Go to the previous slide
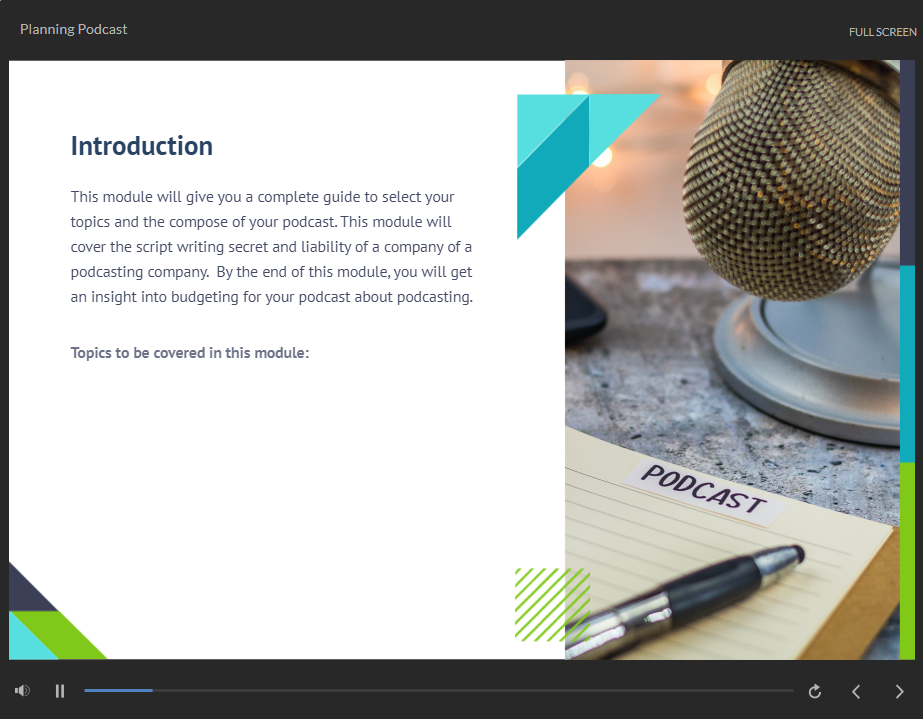 (856, 691)
